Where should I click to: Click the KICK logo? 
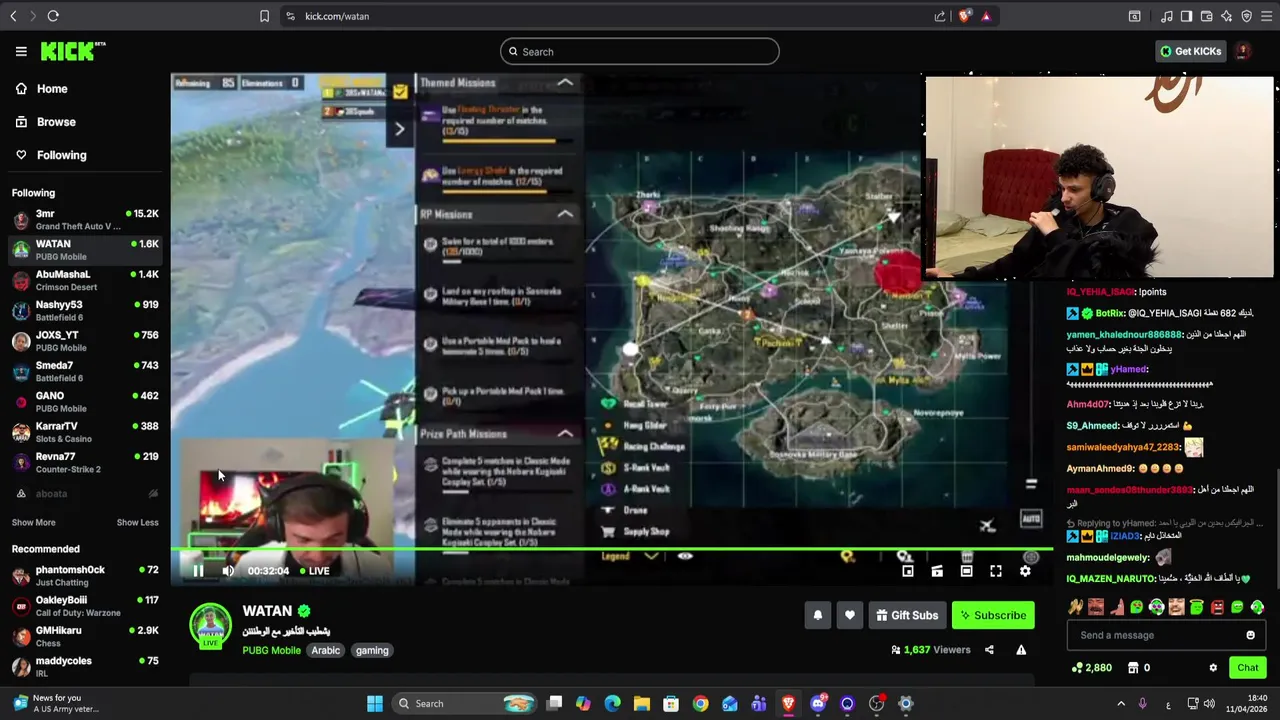[x=73, y=51]
